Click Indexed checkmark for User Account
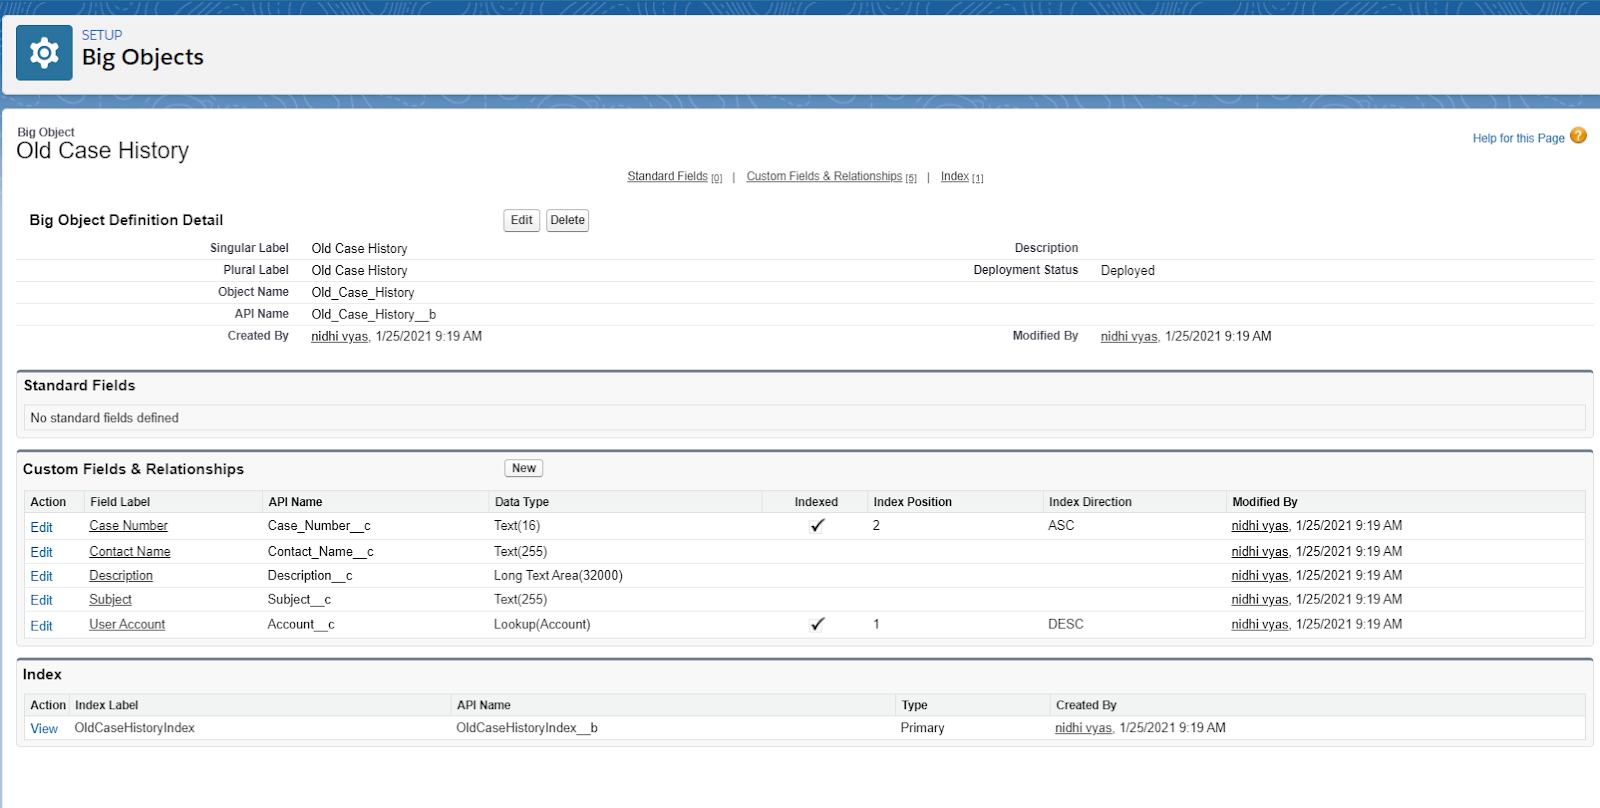 [x=817, y=624]
